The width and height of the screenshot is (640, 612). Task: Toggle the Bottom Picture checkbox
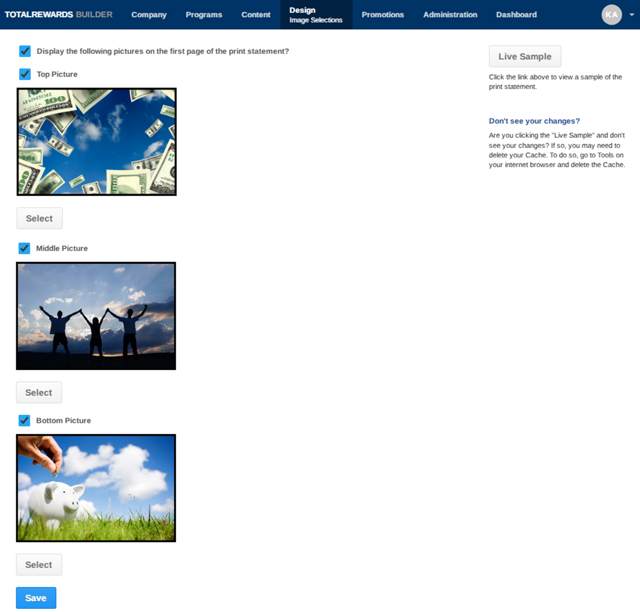pyautogui.click(x=24, y=420)
